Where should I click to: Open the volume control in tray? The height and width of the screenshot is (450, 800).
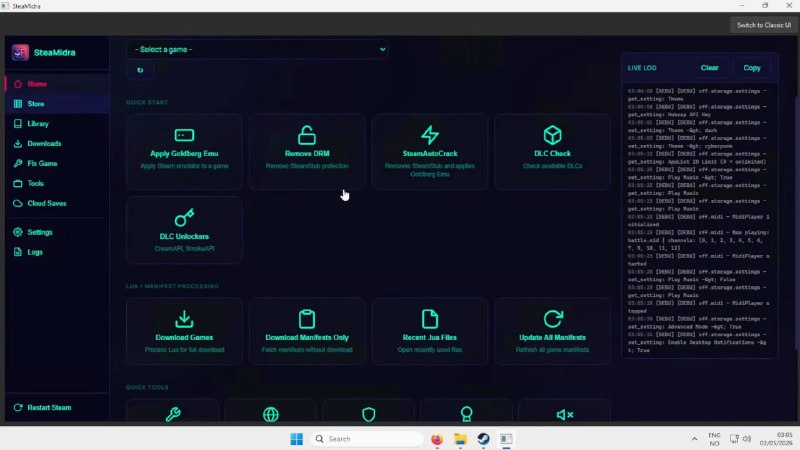tap(747, 439)
